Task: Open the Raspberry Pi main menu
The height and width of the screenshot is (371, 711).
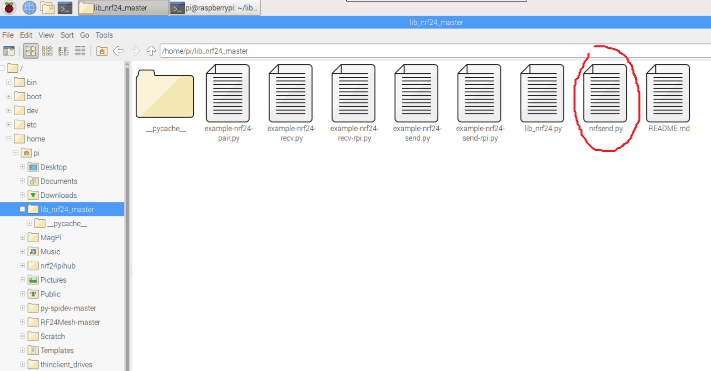Action: (x=10, y=8)
